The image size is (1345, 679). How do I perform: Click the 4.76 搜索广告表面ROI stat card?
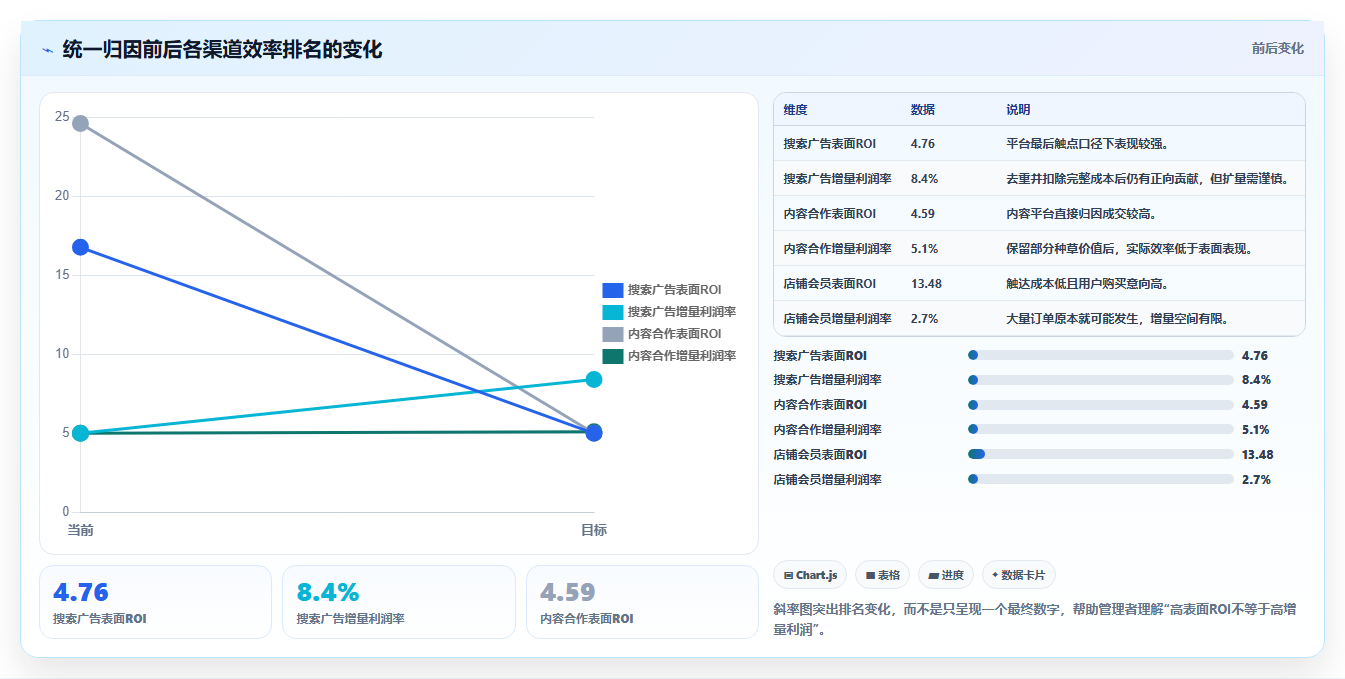point(155,602)
